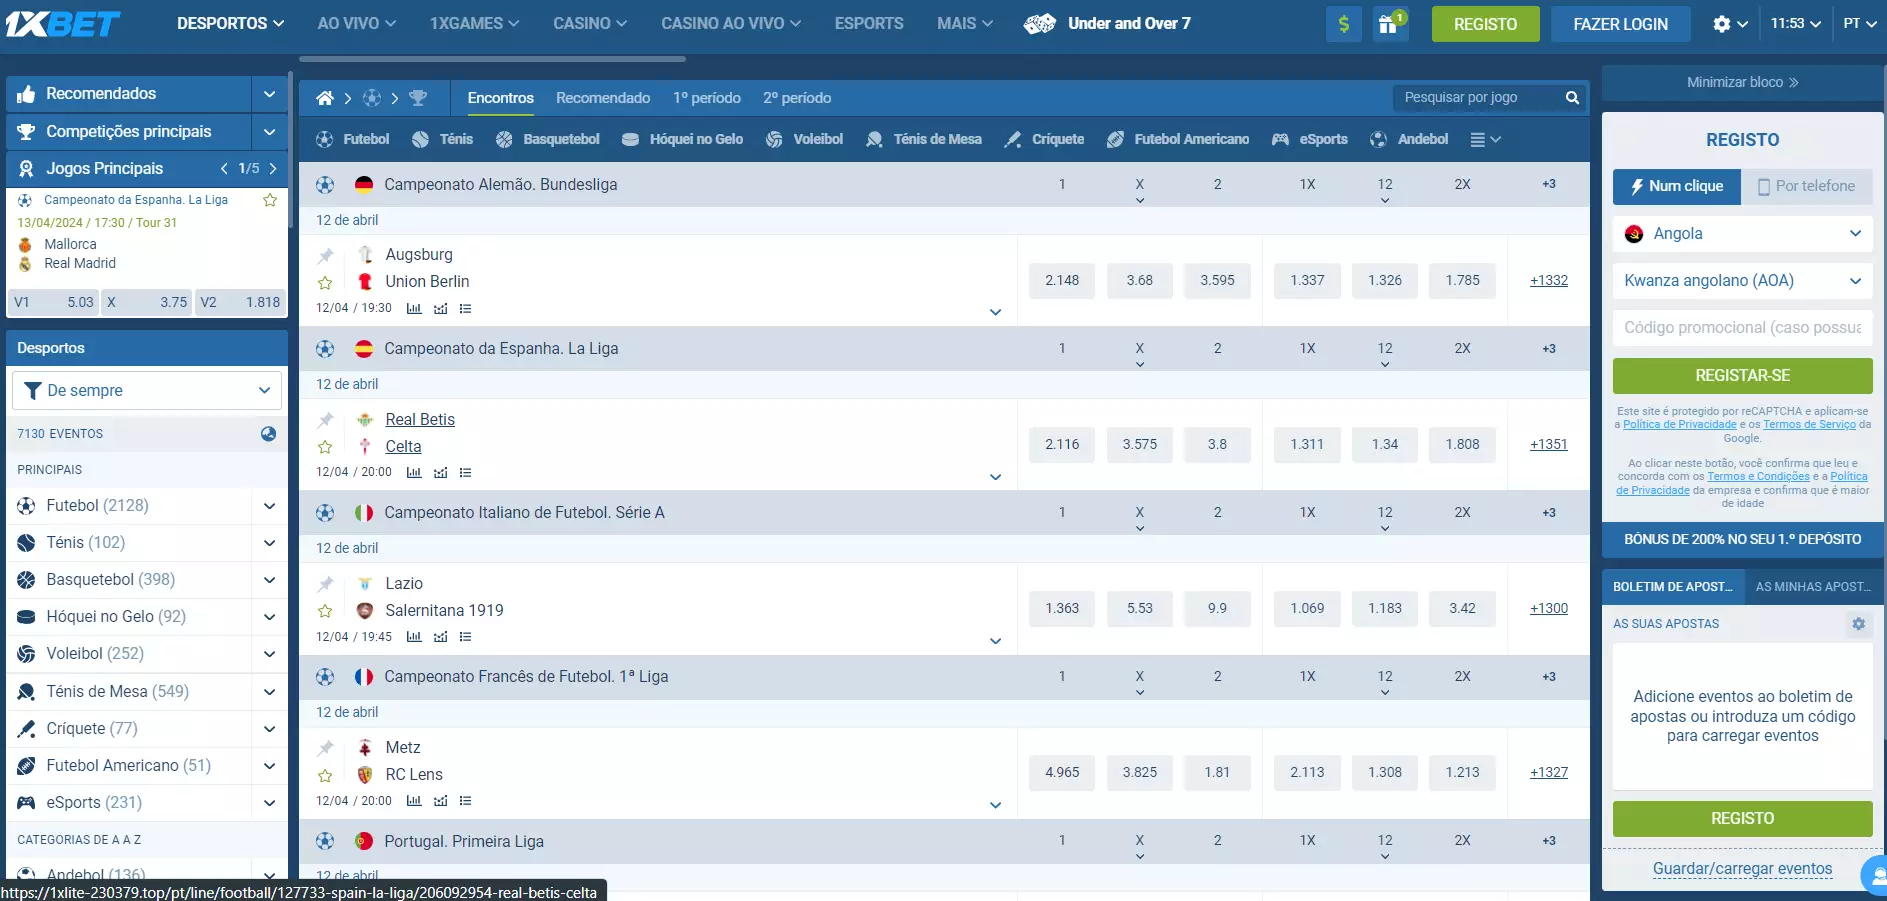Click the promo code input field
Image resolution: width=1887 pixels, height=901 pixels.
[1742, 328]
